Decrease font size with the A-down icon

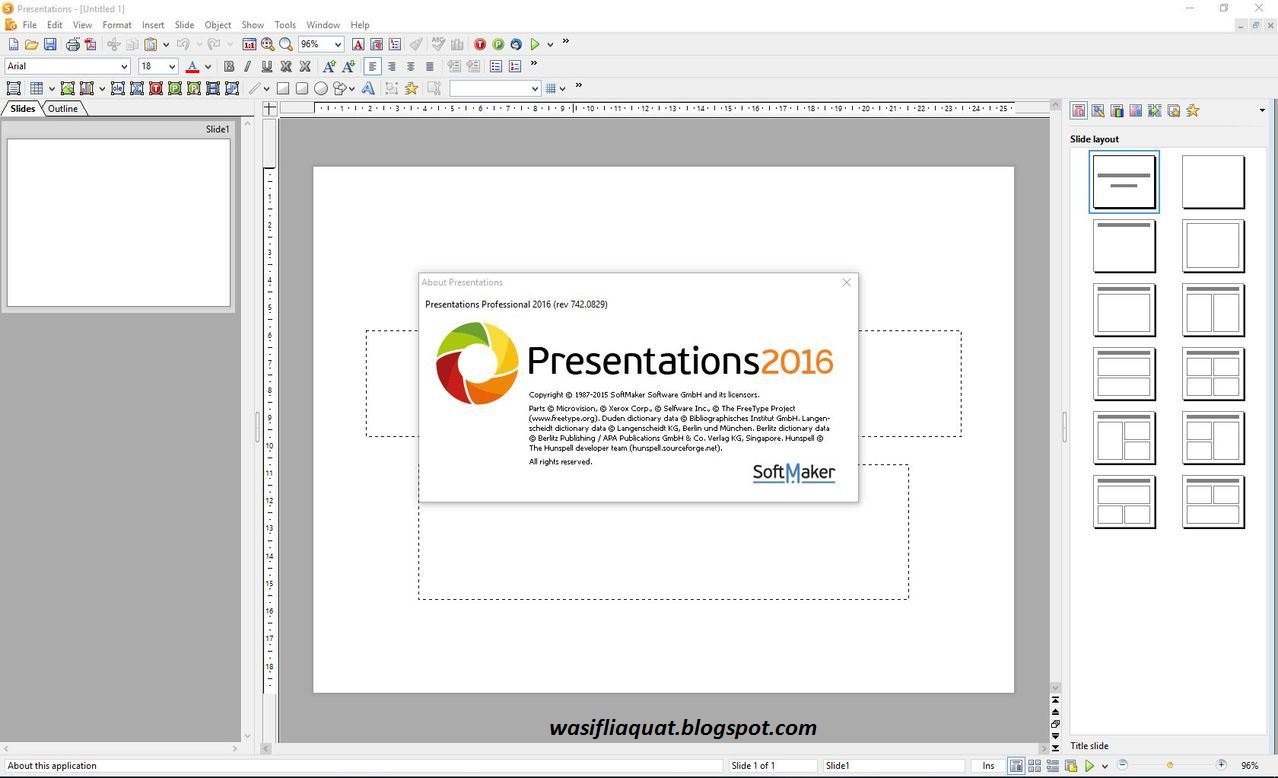pyautogui.click(x=348, y=66)
